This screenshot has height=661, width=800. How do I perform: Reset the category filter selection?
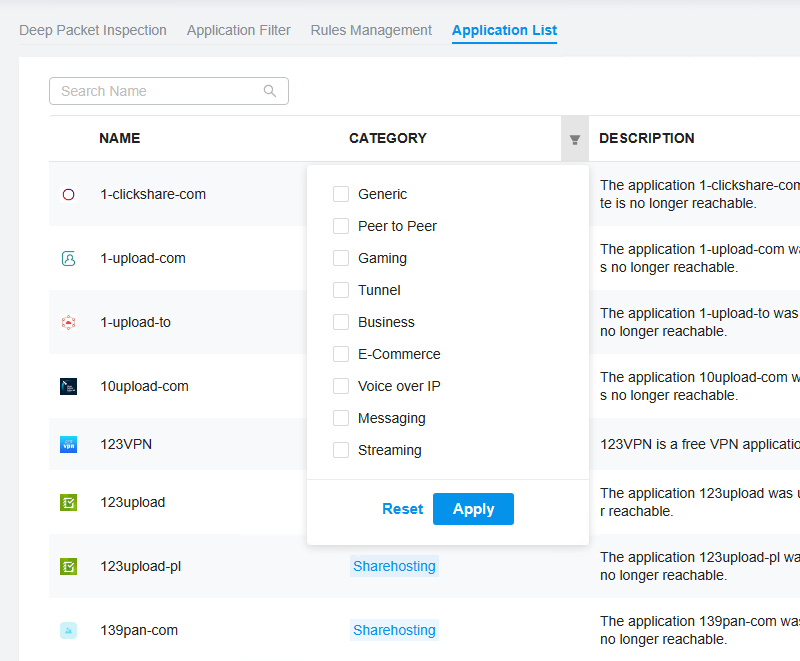pyautogui.click(x=402, y=509)
